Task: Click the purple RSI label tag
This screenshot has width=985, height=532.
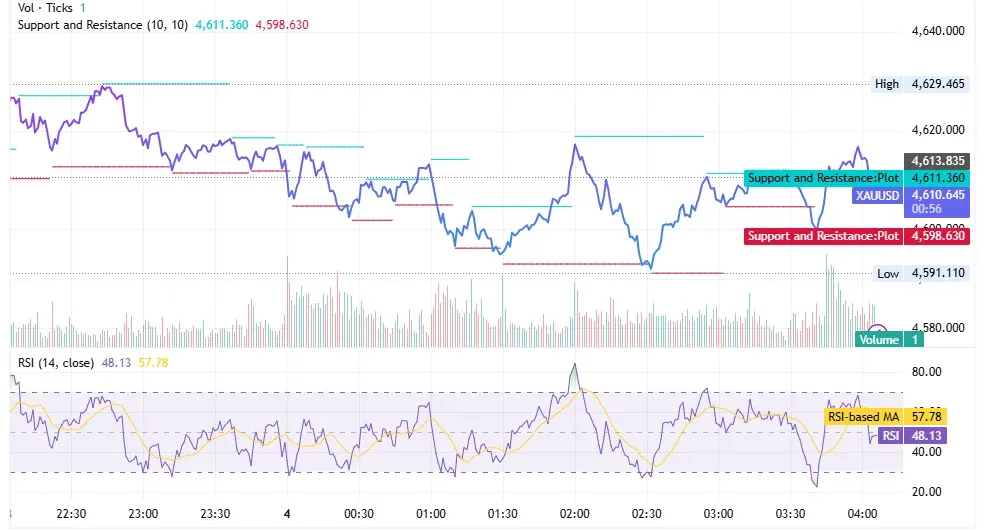Action: [x=890, y=436]
